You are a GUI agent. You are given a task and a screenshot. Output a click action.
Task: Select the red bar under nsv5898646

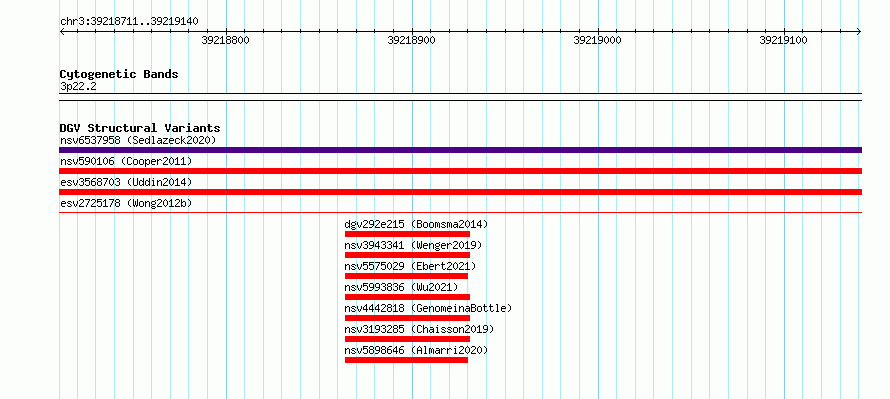click(x=406, y=360)
